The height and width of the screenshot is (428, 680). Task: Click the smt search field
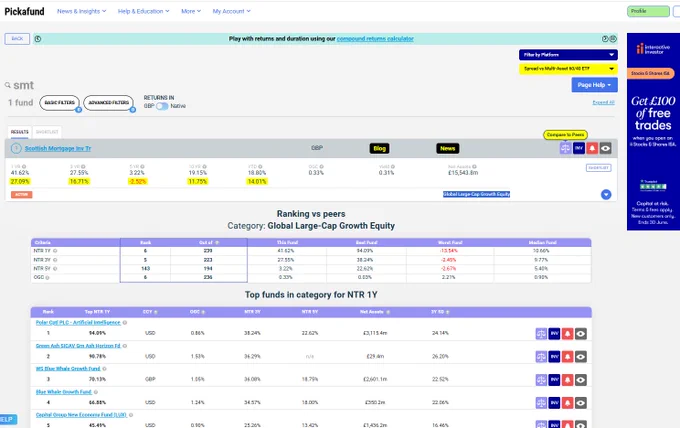click(23, 85)
